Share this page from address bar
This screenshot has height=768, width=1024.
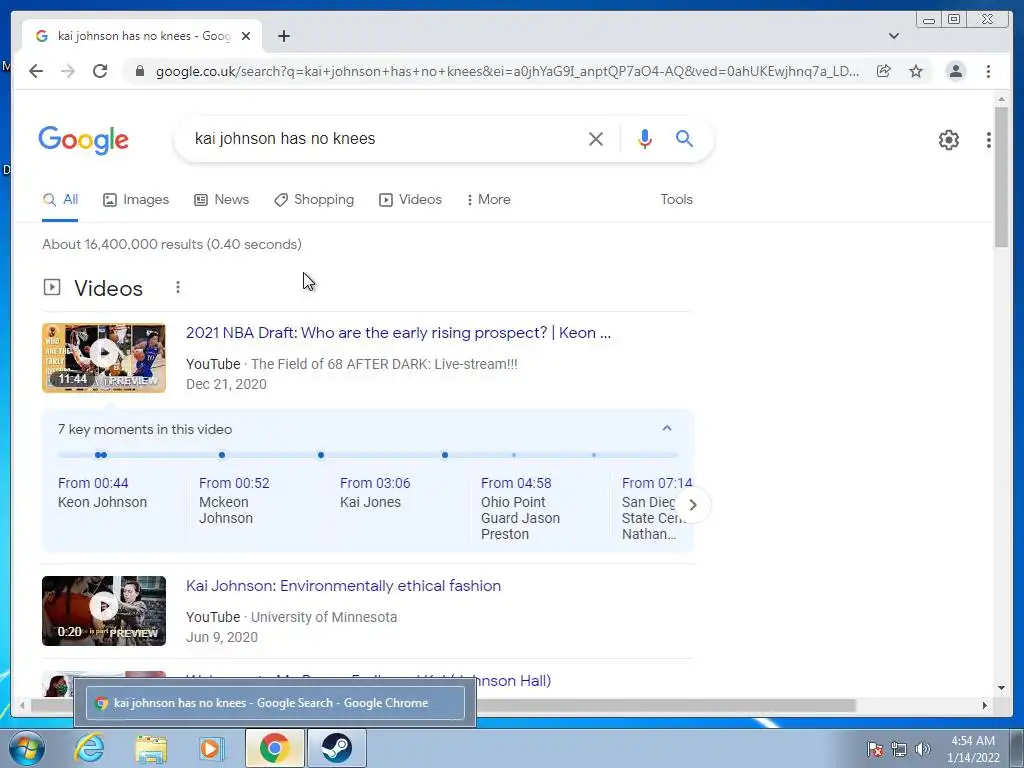point(884,71)
